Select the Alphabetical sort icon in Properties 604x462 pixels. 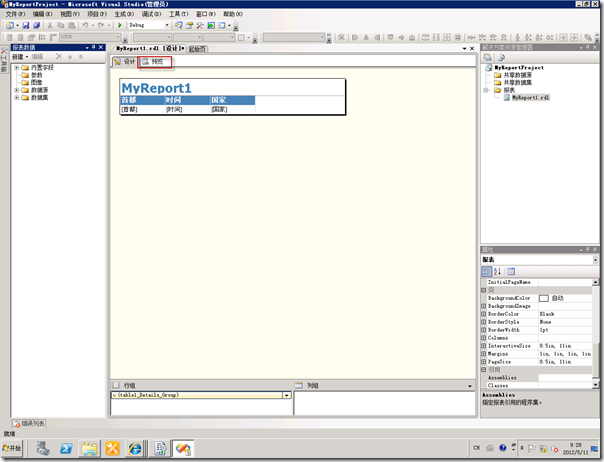point(498,271)
